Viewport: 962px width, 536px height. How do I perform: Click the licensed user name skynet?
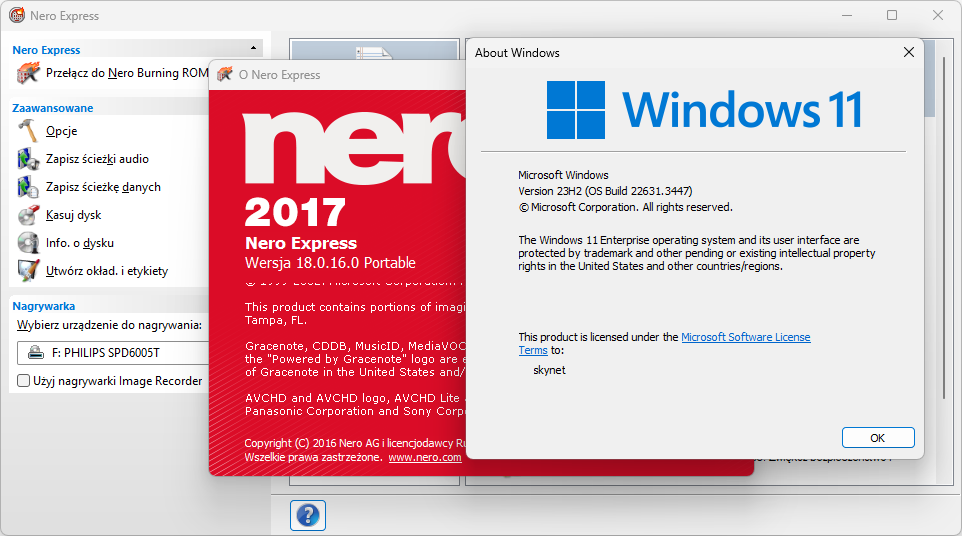point(549,370)
